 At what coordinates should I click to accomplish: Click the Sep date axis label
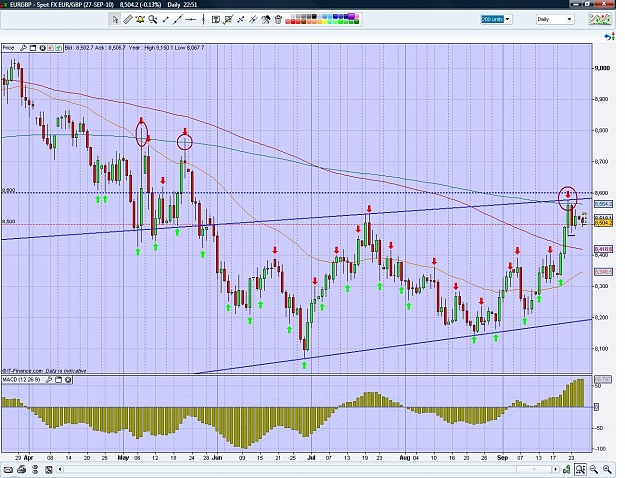(502, 458)
